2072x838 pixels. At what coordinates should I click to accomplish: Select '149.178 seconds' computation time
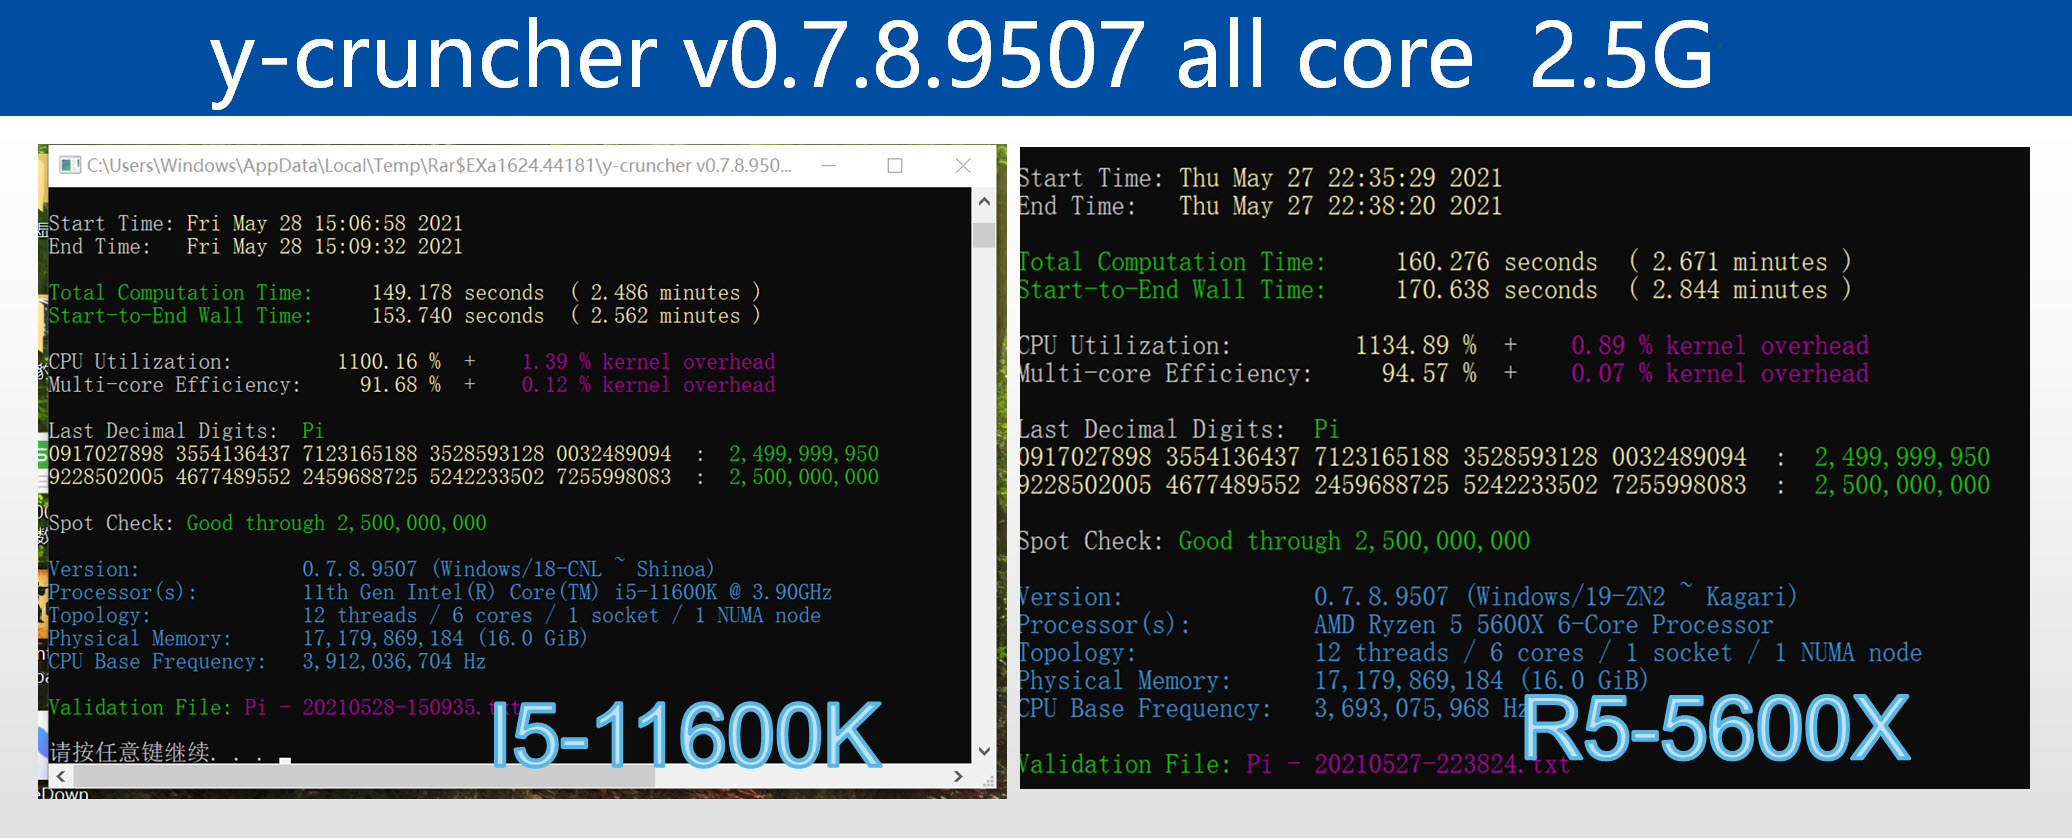458,293
